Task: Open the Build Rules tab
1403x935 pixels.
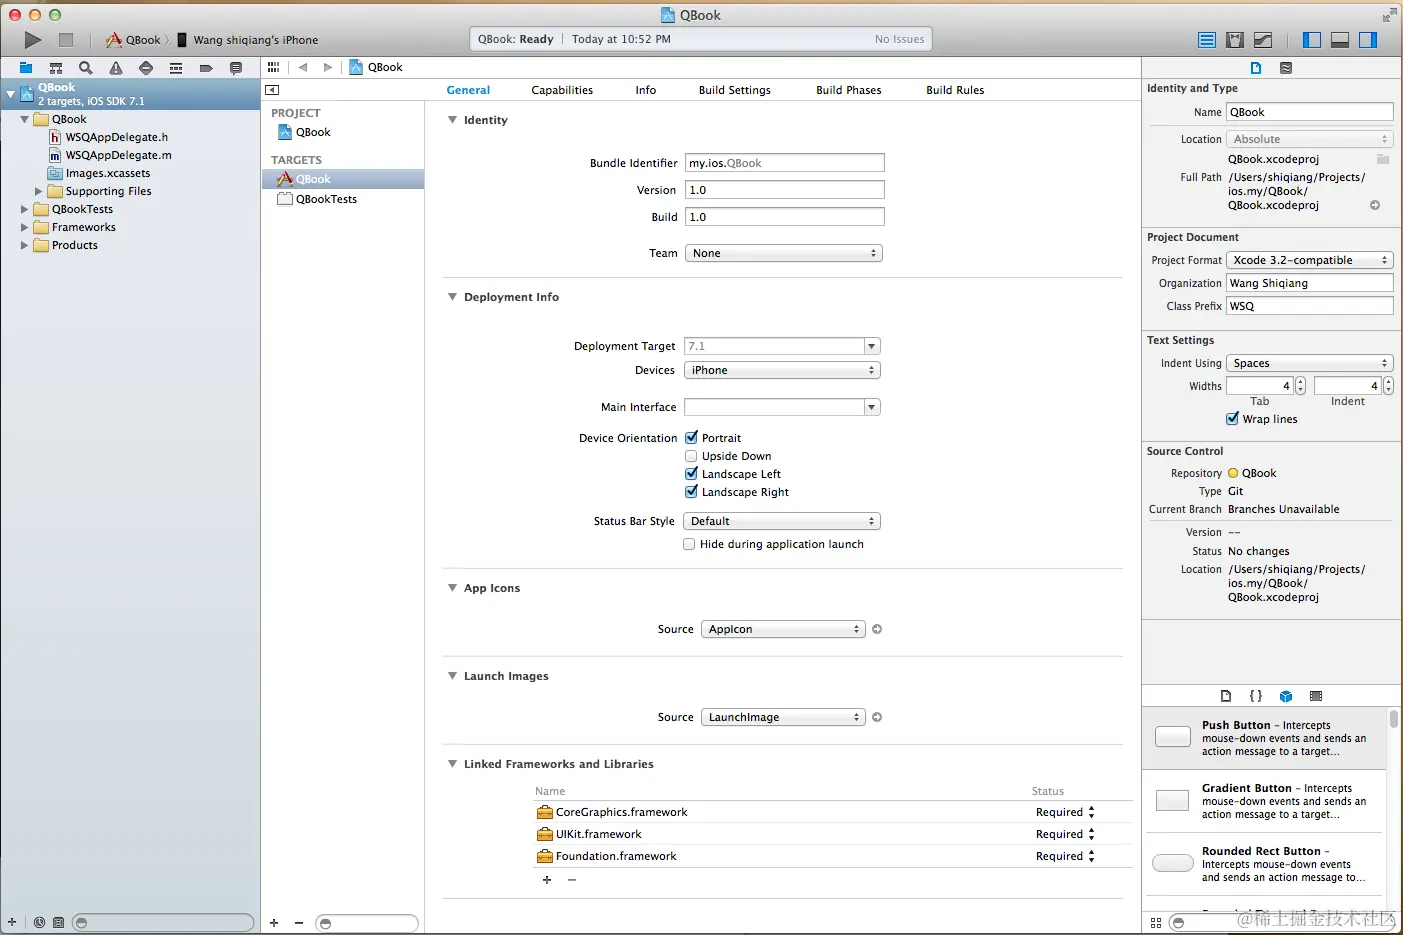Action: (955, 90)
